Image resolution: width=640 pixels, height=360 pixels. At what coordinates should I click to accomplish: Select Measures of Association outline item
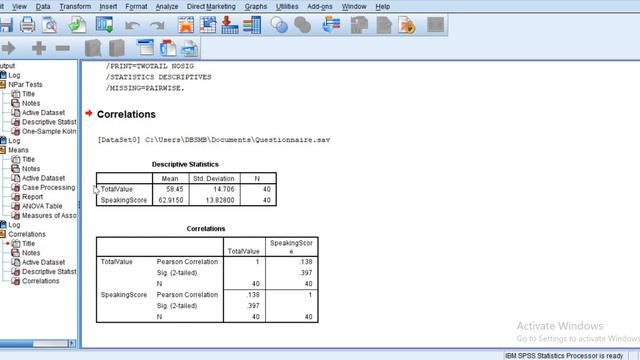(49, 216)
